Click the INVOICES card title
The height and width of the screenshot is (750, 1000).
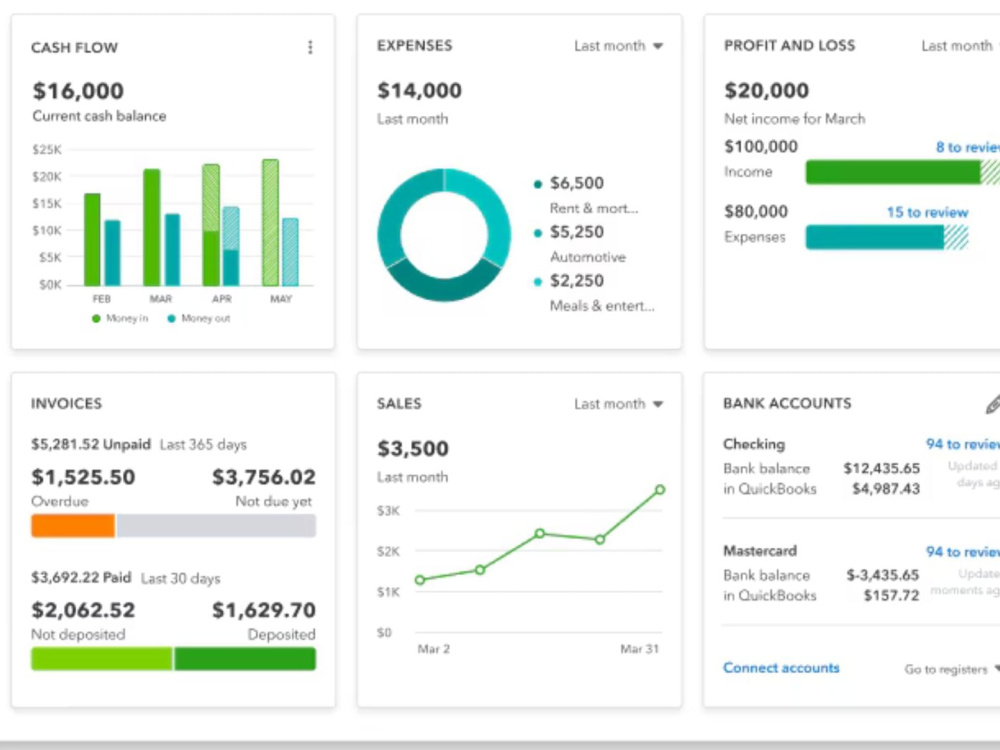click(66, 404)
